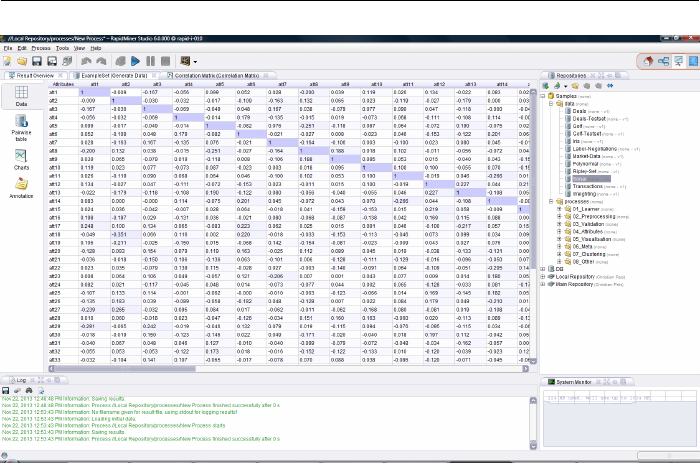Screen dimensions: 700x463
Task: Select the Iris dataset tree item
Action: [576, 141]
